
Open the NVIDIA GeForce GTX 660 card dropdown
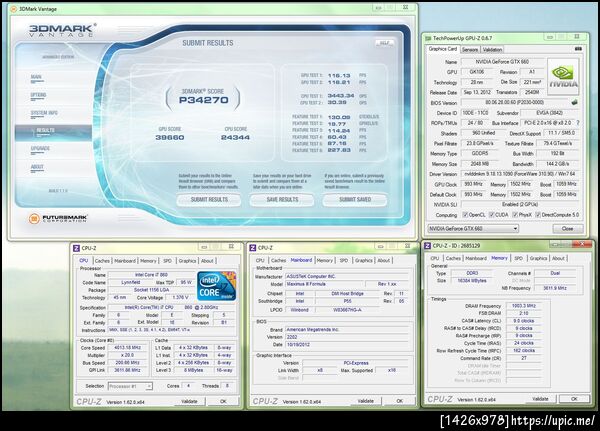[x=473, y=229]
